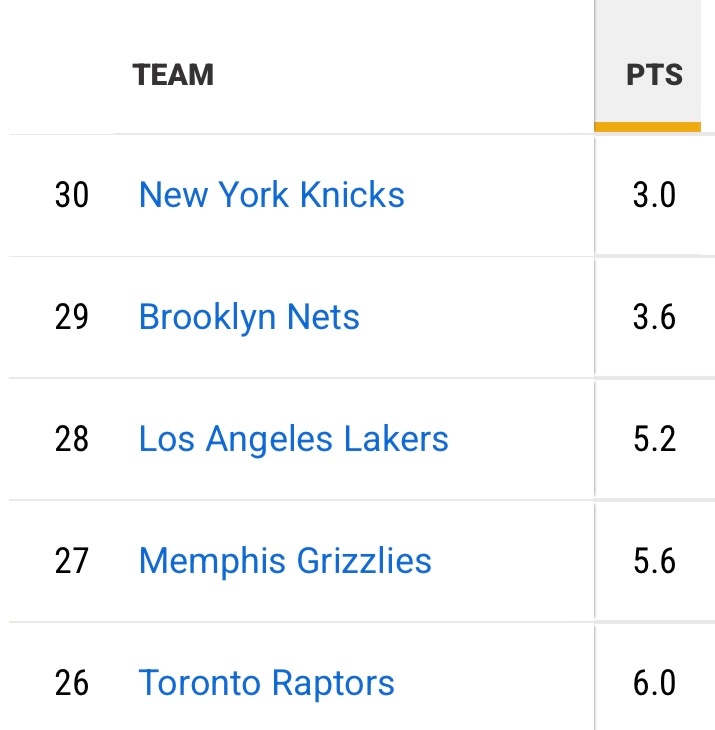Viewport: 715px width, 730px height.
Task: Click the orange sort indicator under PTS
Action: tap(647, 127)
